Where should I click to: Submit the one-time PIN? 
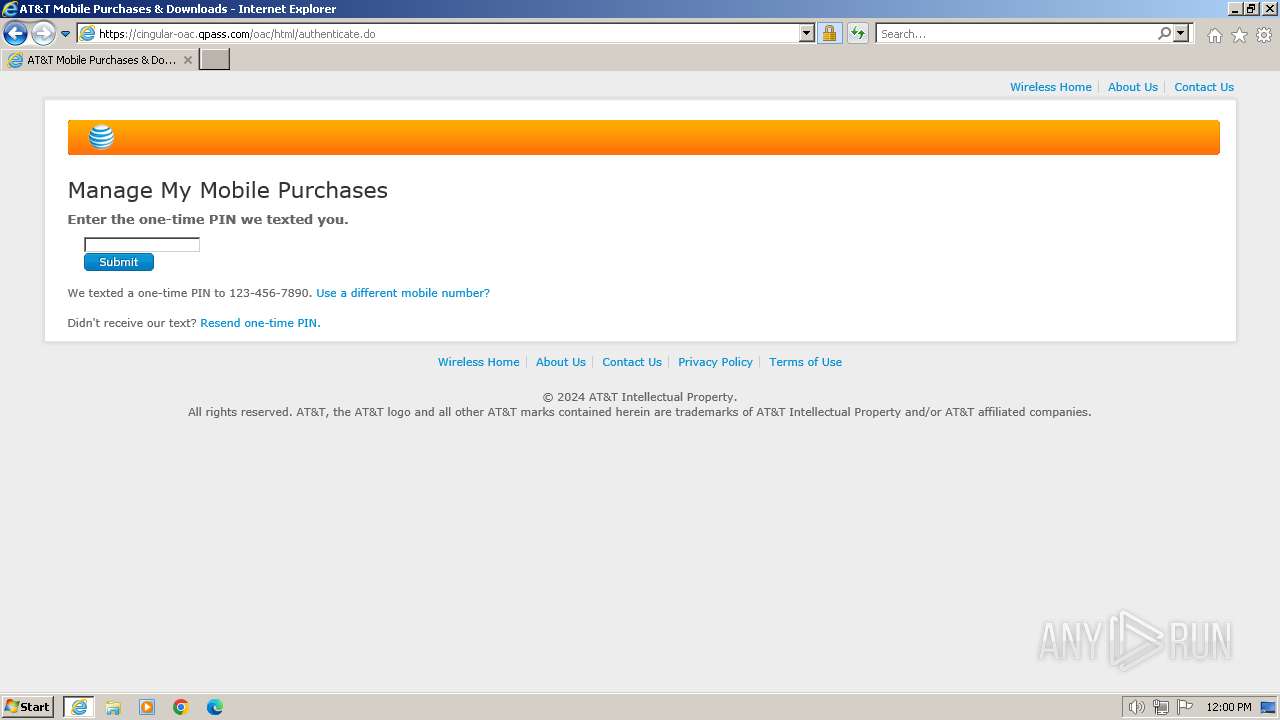coord(118,262)
